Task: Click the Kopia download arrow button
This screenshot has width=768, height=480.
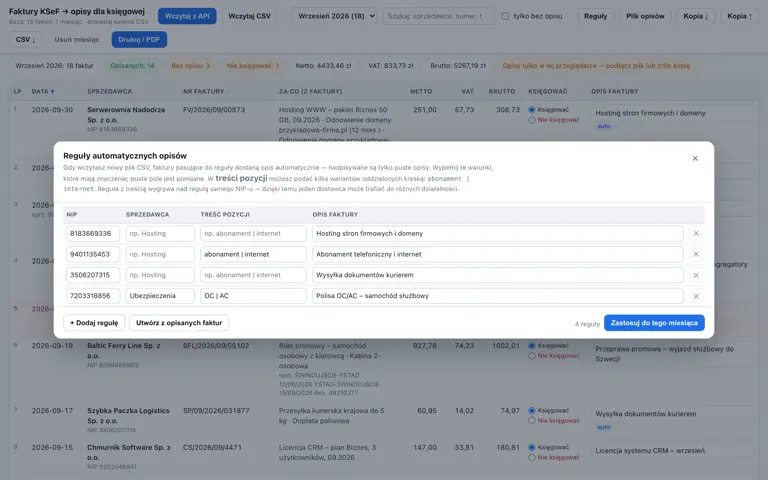Action: pos(696,16)
